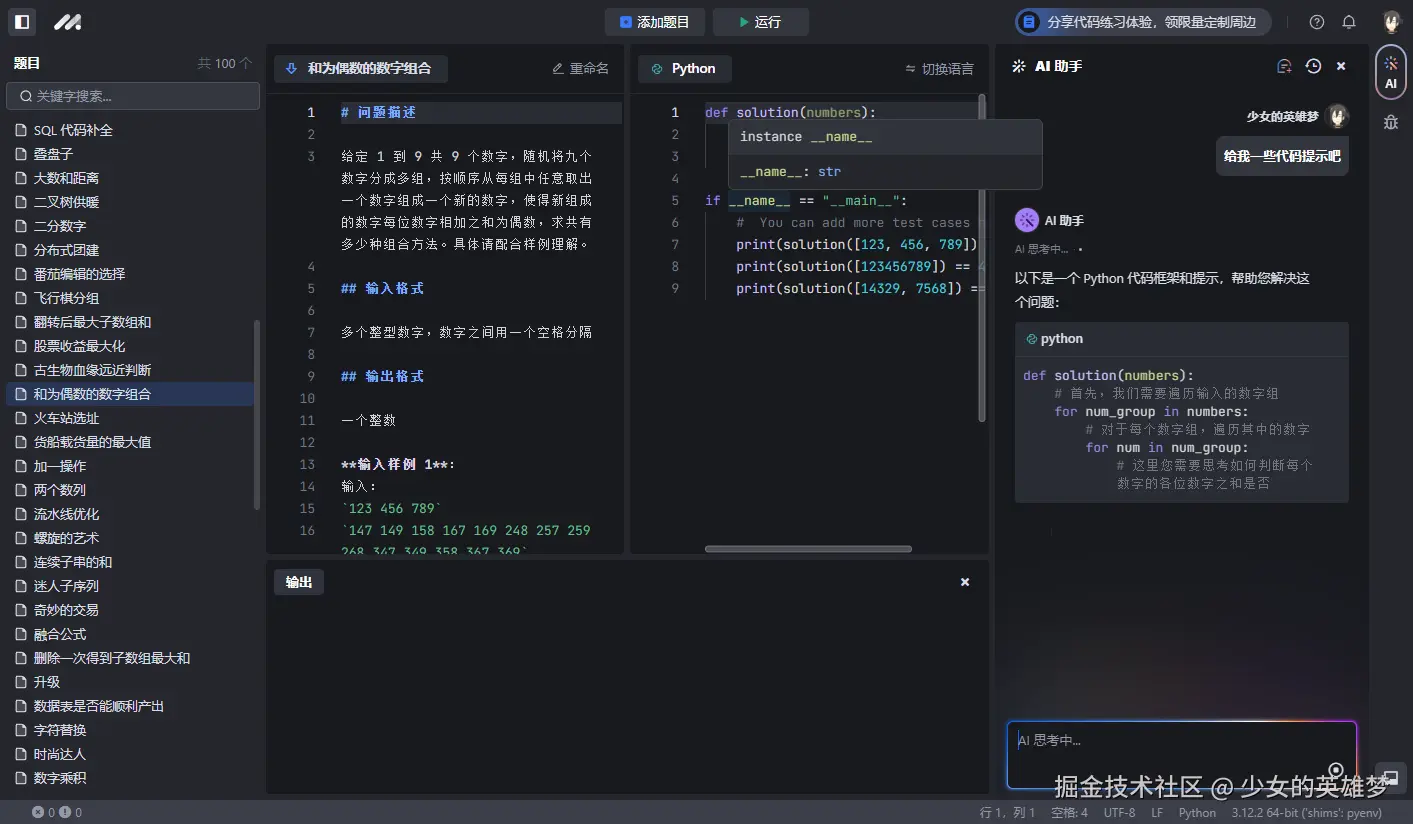Screen dimensions: 1413x824
Task: Open the 流水线优化 problem
Action: tap(130, 514)
